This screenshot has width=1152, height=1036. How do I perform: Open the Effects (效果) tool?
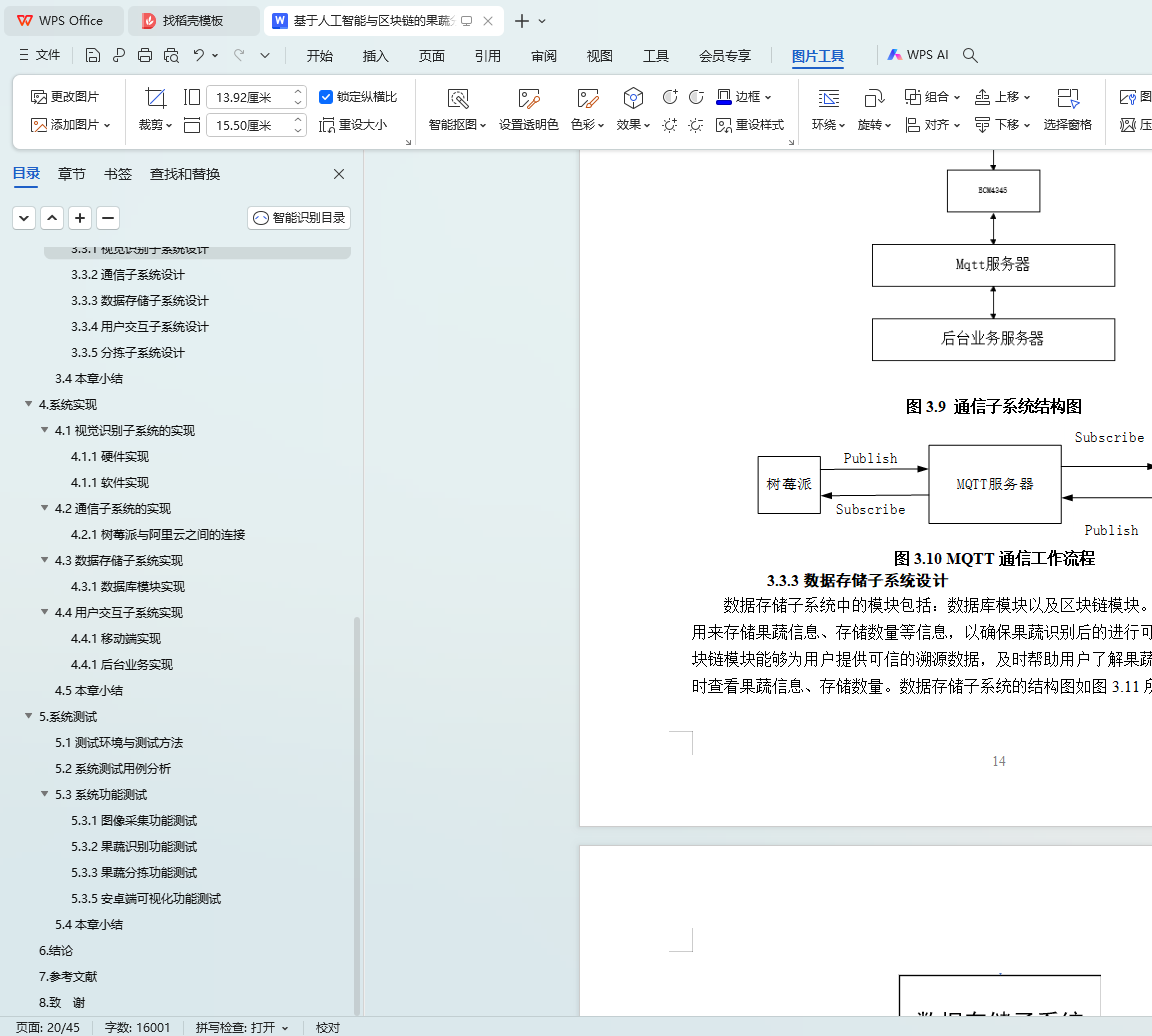(x=633, y=110)
